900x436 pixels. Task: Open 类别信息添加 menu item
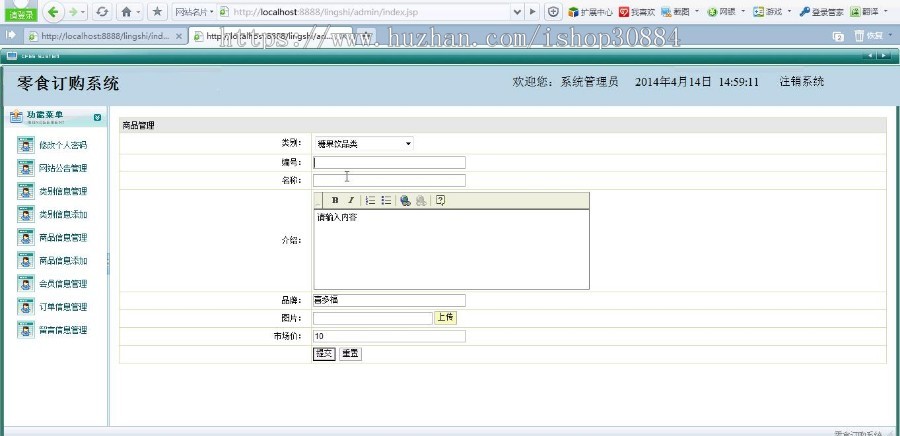pyautogui.click(x=63, y=215)
